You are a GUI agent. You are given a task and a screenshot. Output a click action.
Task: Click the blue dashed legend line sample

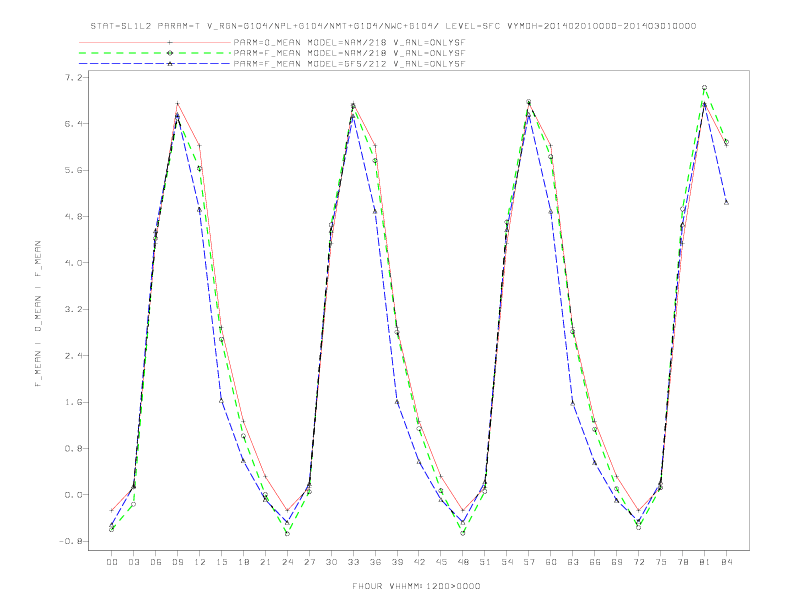point(155,64)
